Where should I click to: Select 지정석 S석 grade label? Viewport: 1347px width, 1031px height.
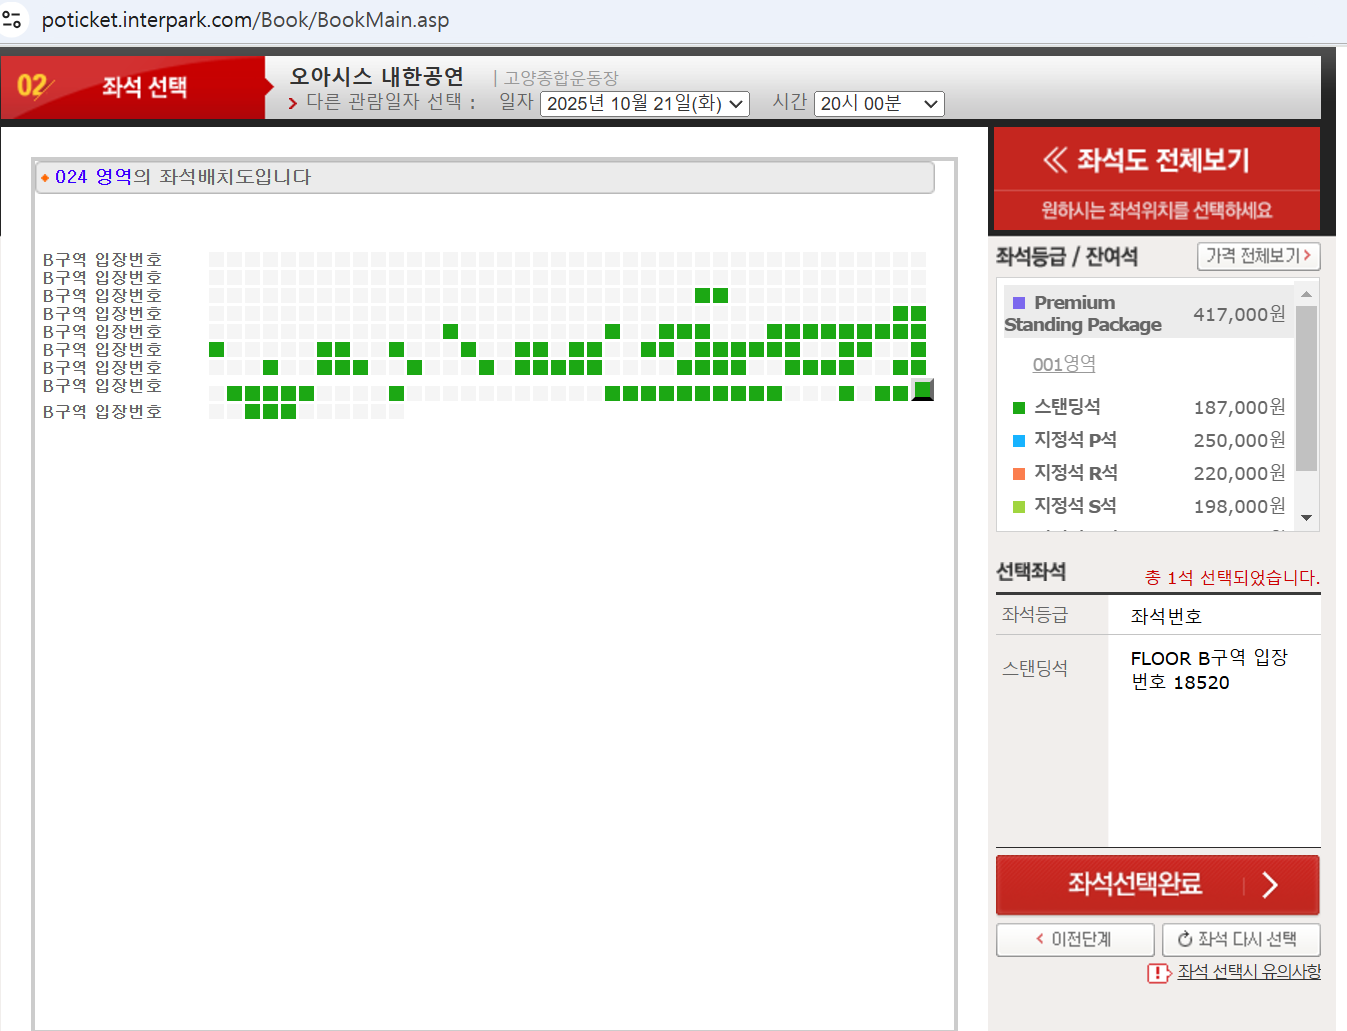click(1075, 506)
